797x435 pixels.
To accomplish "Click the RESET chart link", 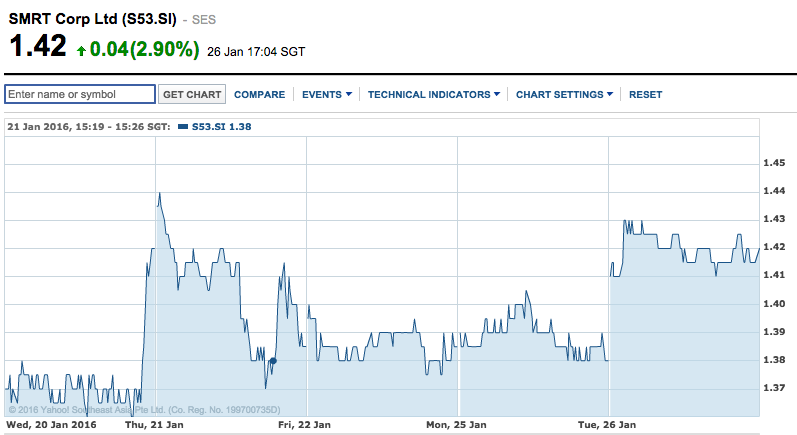I will [646, 95].
